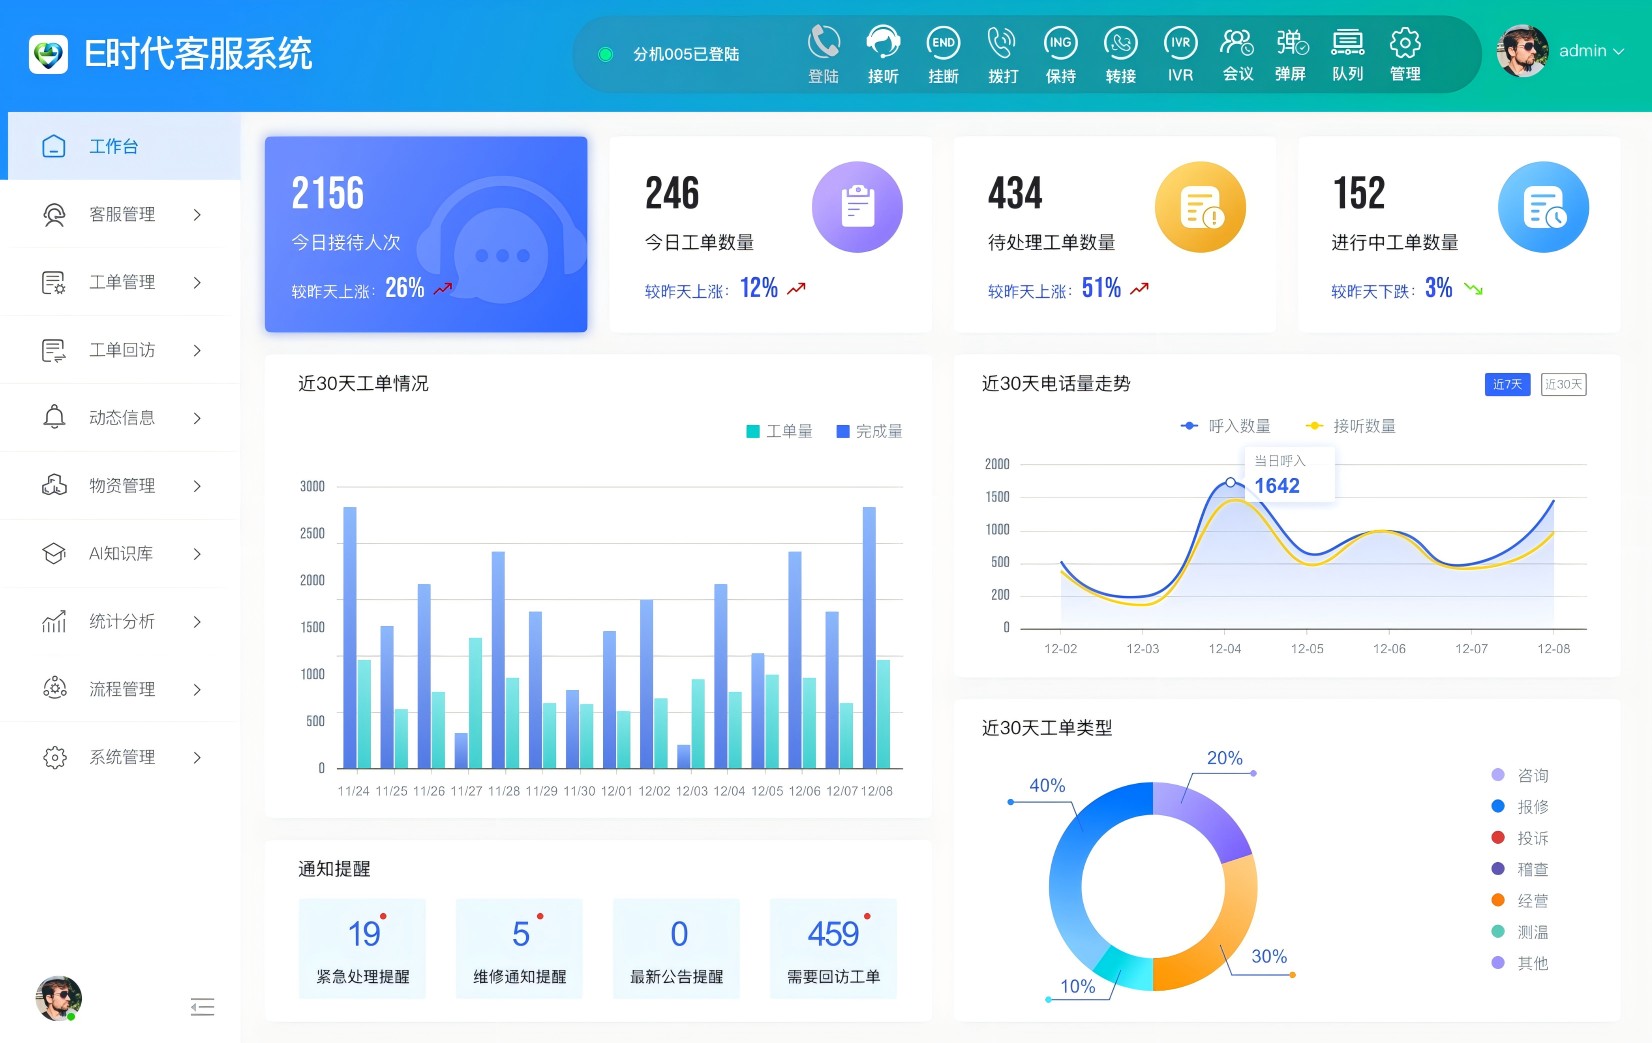1652x1043 pixels.
Task: Open the 会议 conference icon
Action: point(1237,42)
